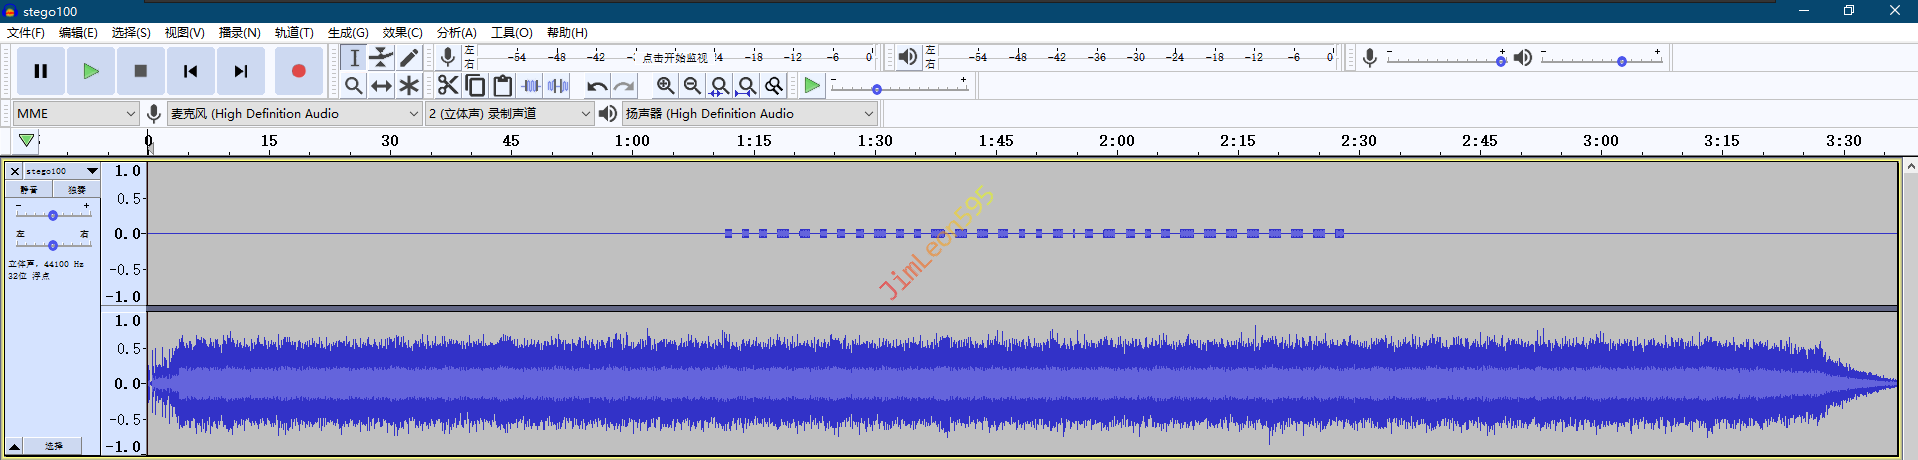
Task: Click the Fit project to width icon
Action: 746,86
